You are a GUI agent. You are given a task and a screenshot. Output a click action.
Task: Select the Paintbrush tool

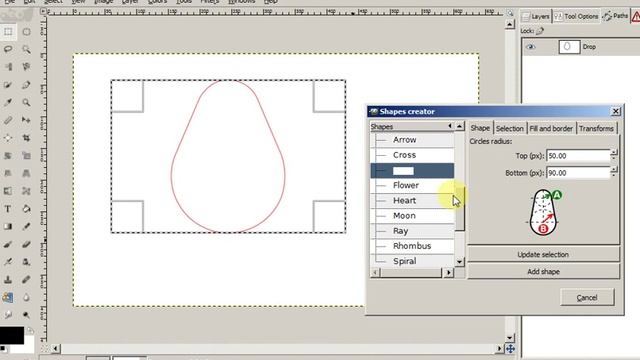pos(8,244)
